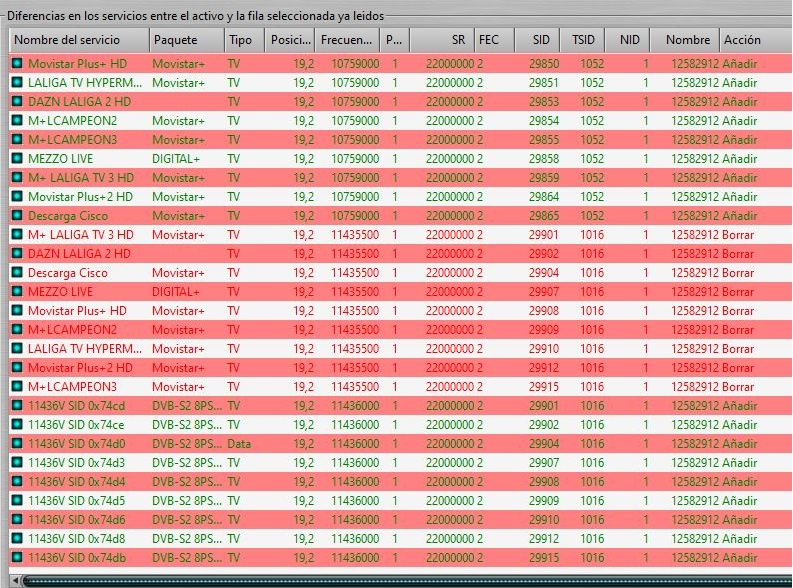Image resolution: width=793 pixels, height=588 pixels.
Task: Click the icon of DAZN LALIGA 2 HD SID 29902 Borrar row
Action: [x=17, y=253]
